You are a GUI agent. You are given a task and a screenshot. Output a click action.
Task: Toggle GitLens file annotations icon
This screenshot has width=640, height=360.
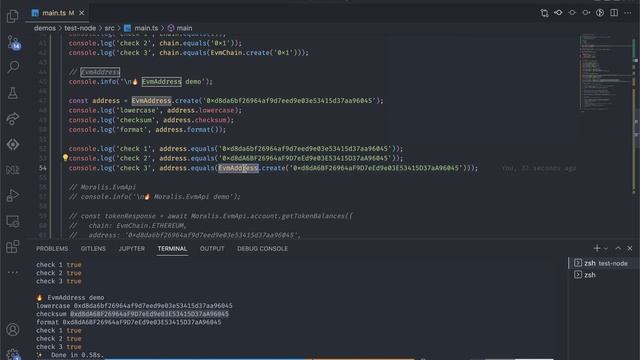point(600,13)
